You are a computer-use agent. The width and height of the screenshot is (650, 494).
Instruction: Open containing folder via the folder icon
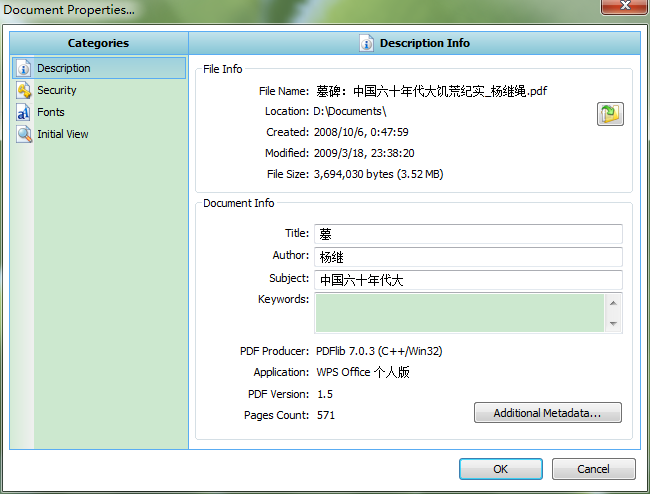pyautogui.click(x=610, y=114)
